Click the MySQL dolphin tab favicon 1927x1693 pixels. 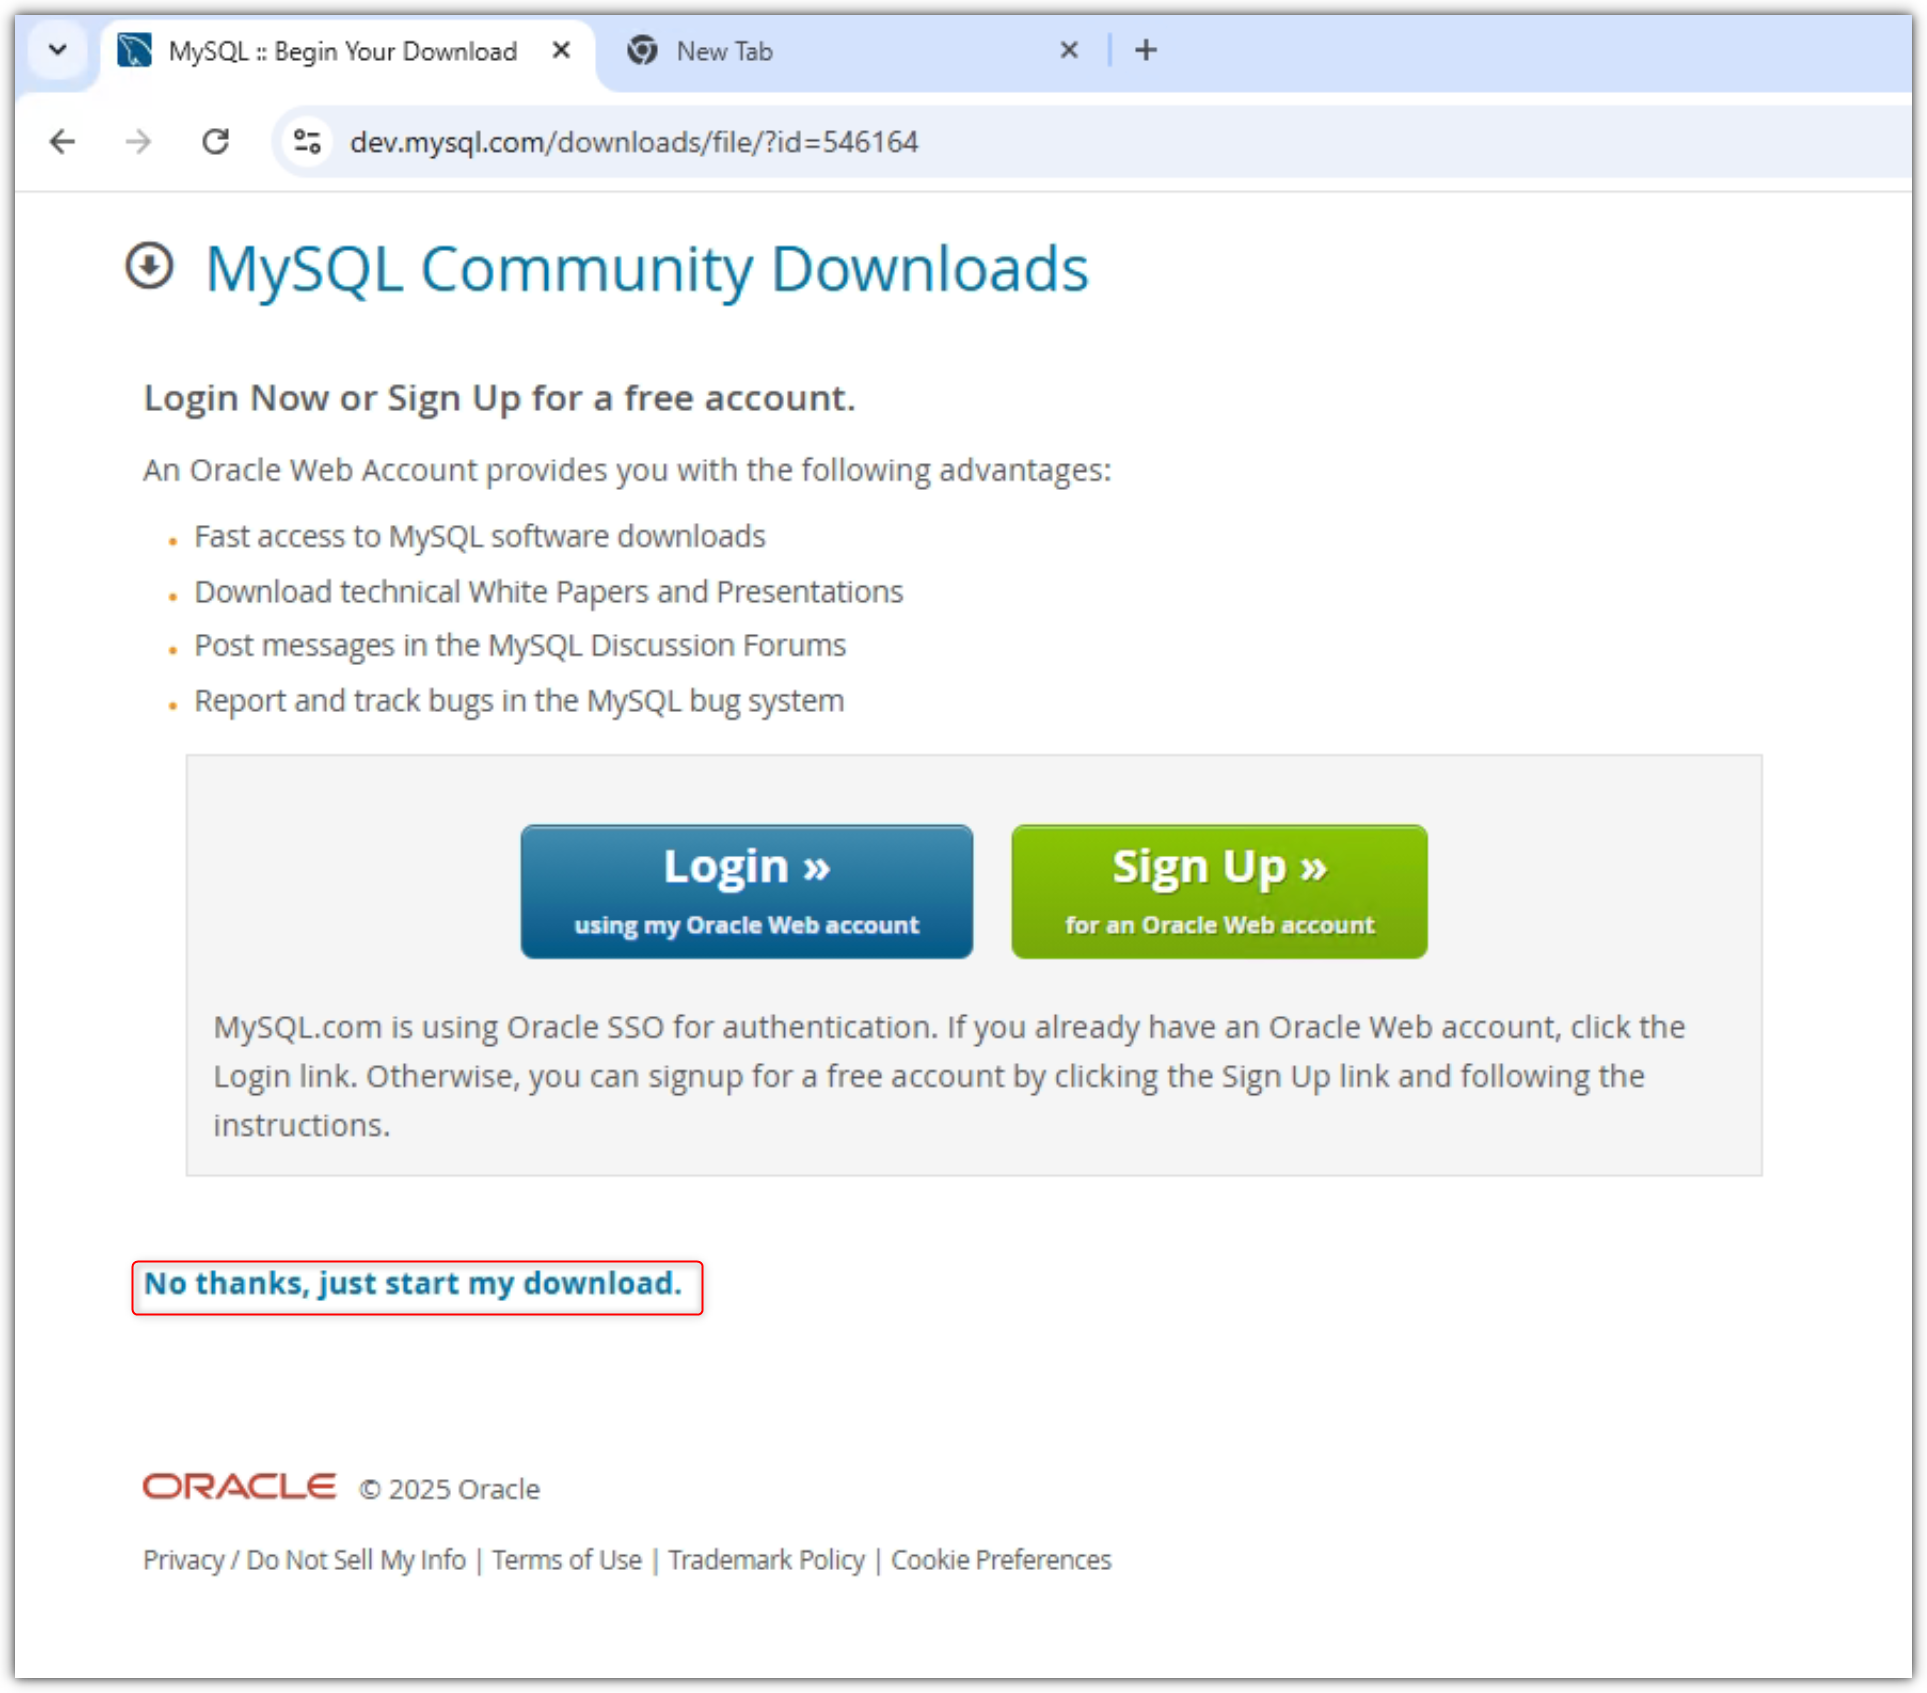click(x=135, y=50)
